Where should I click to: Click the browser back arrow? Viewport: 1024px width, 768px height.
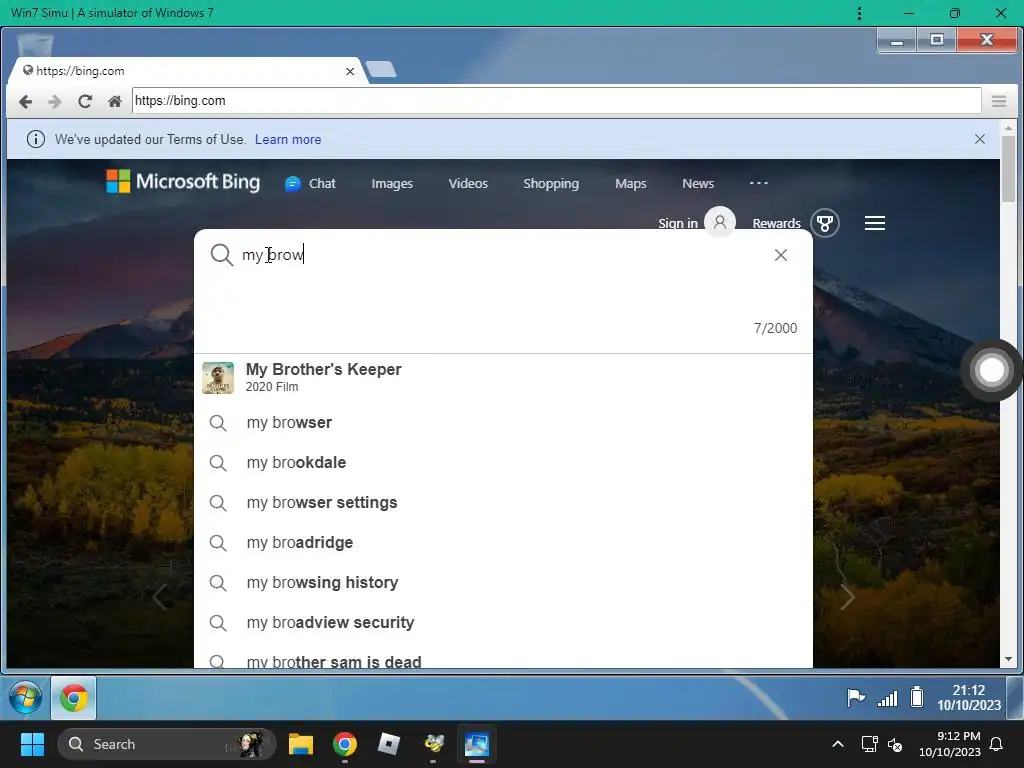tap(25, 101)
